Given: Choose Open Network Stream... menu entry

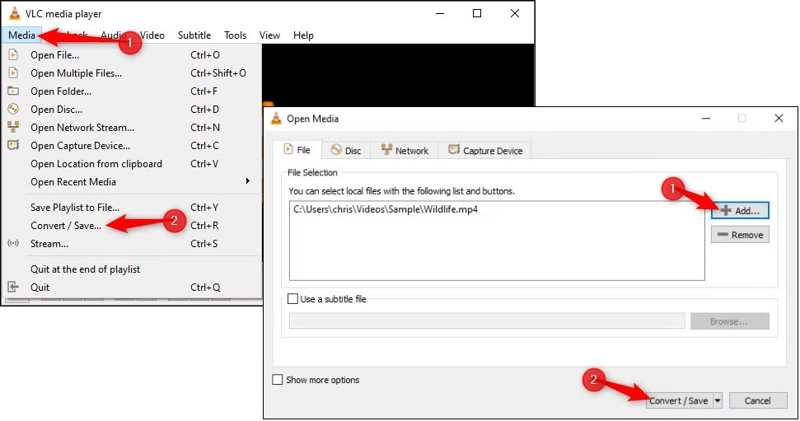Looking at the screenshot, I should click(x=132, y=128).
